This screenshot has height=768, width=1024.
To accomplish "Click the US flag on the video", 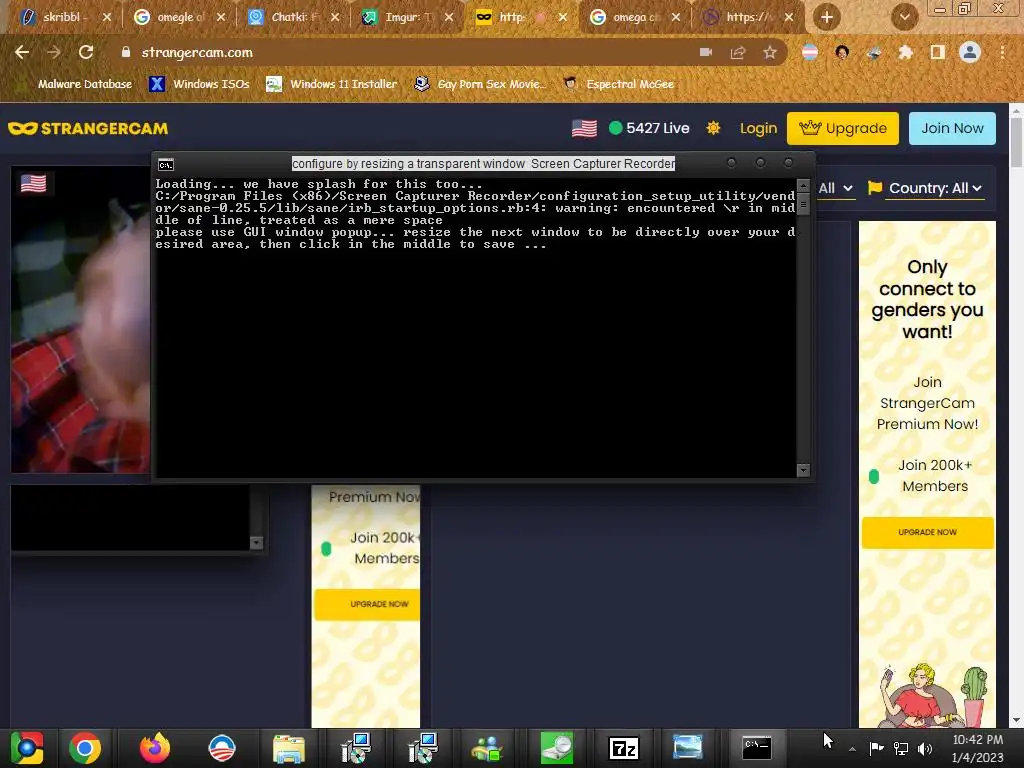I will click(x=33, y=184).
